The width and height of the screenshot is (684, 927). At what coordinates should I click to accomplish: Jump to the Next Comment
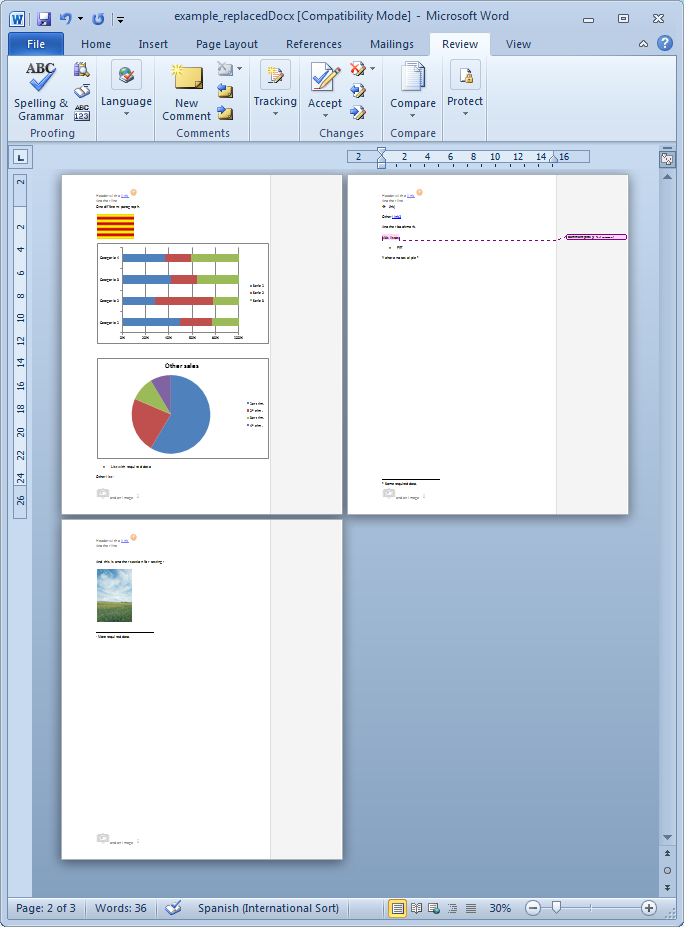tap(225, 111)
